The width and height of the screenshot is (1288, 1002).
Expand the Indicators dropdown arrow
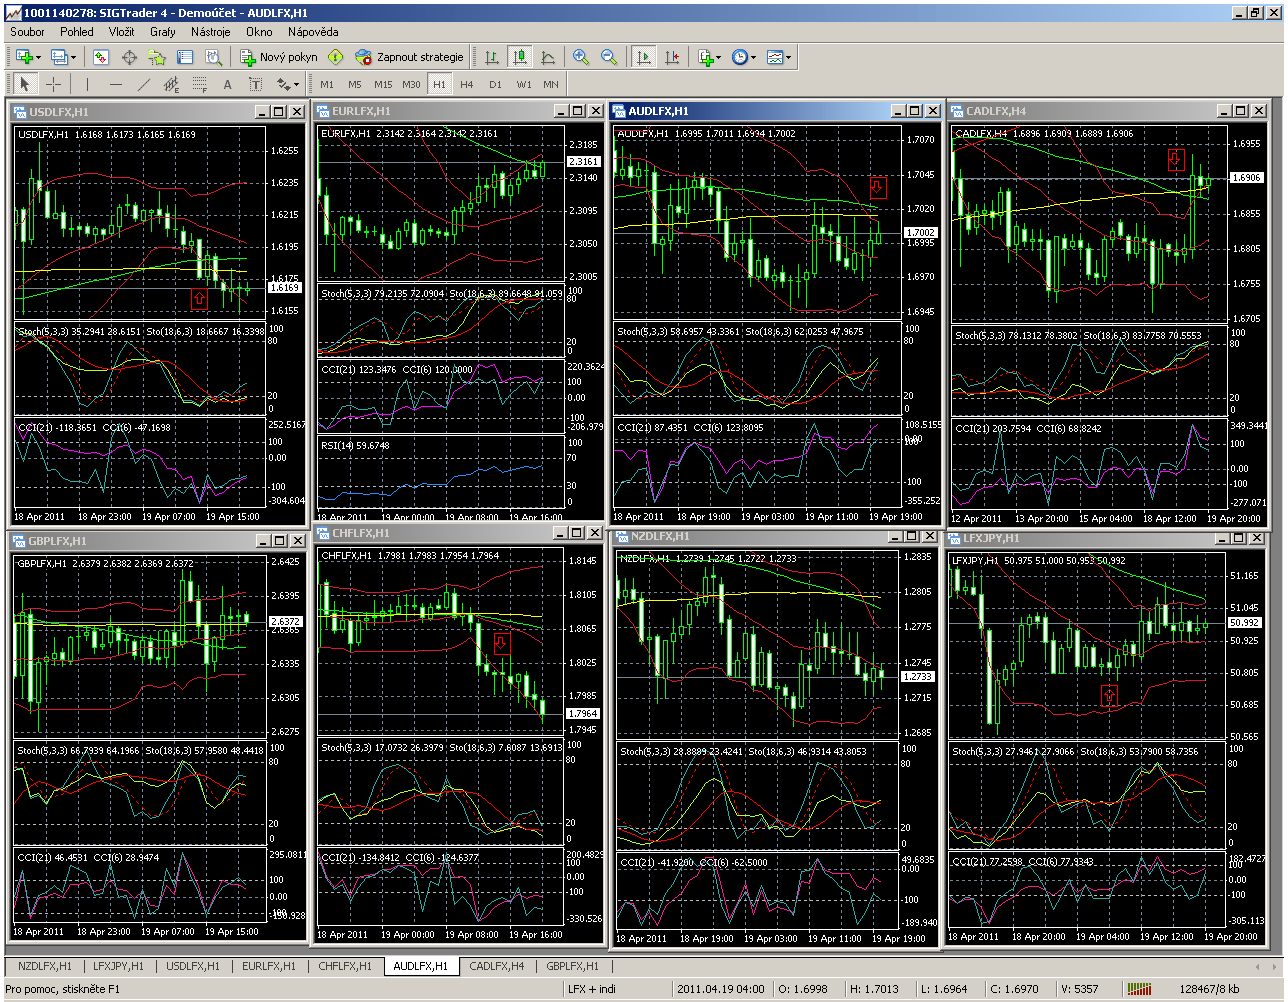tap(719, 57)
